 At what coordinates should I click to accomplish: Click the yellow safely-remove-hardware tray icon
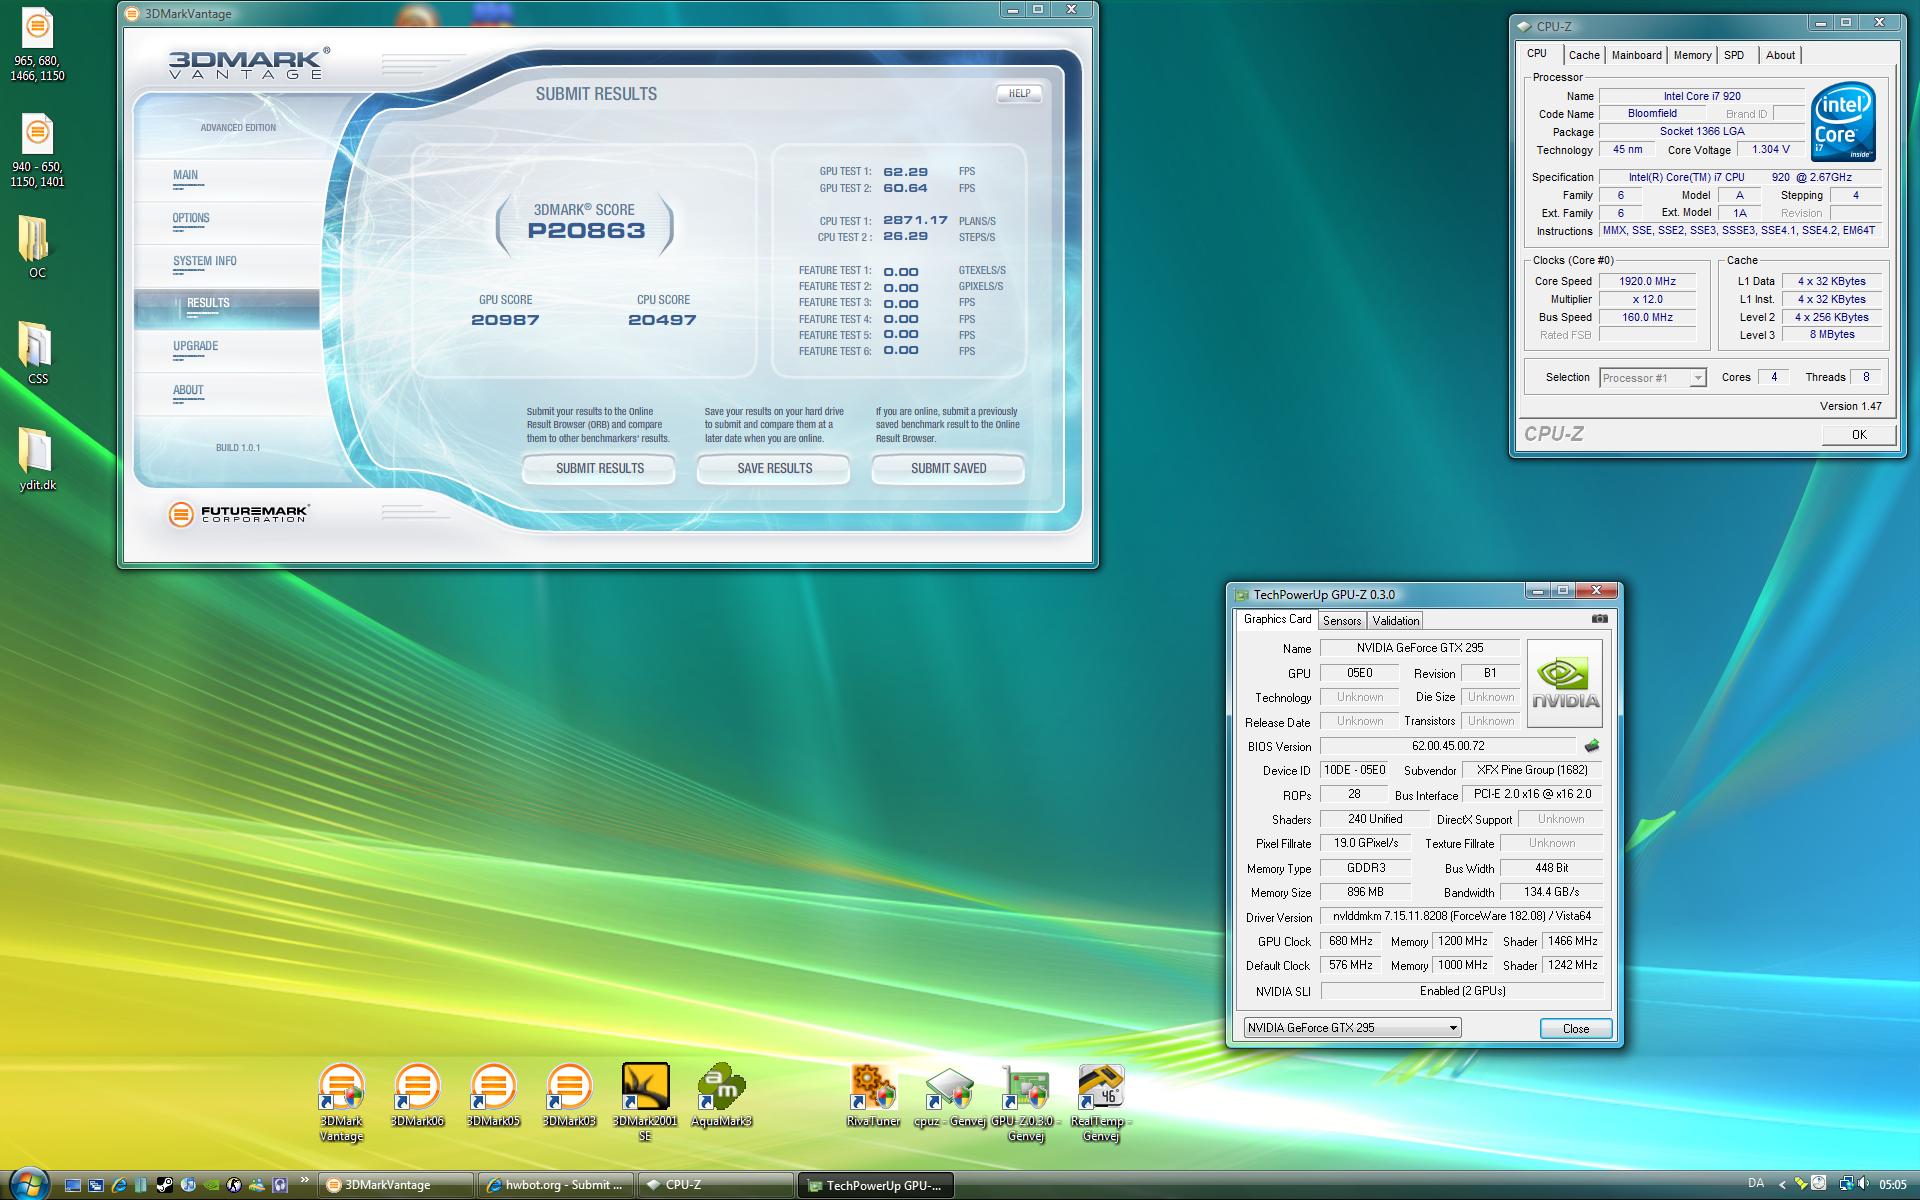(1800, 1184)
